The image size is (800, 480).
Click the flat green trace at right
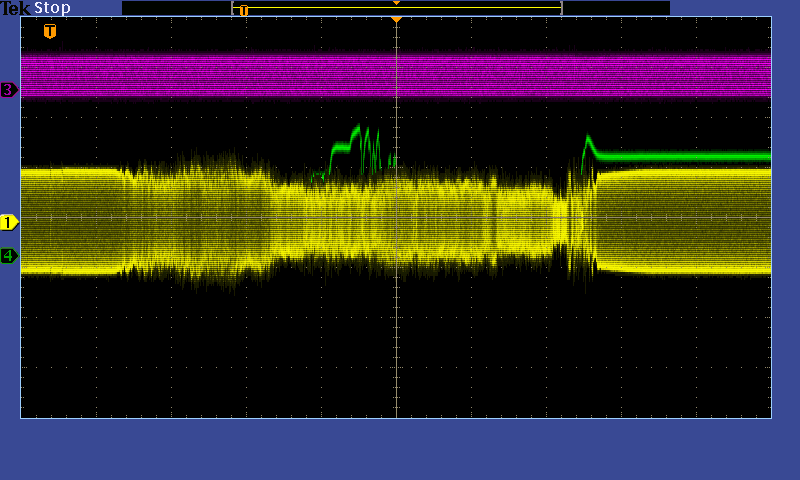pos(690,157)
